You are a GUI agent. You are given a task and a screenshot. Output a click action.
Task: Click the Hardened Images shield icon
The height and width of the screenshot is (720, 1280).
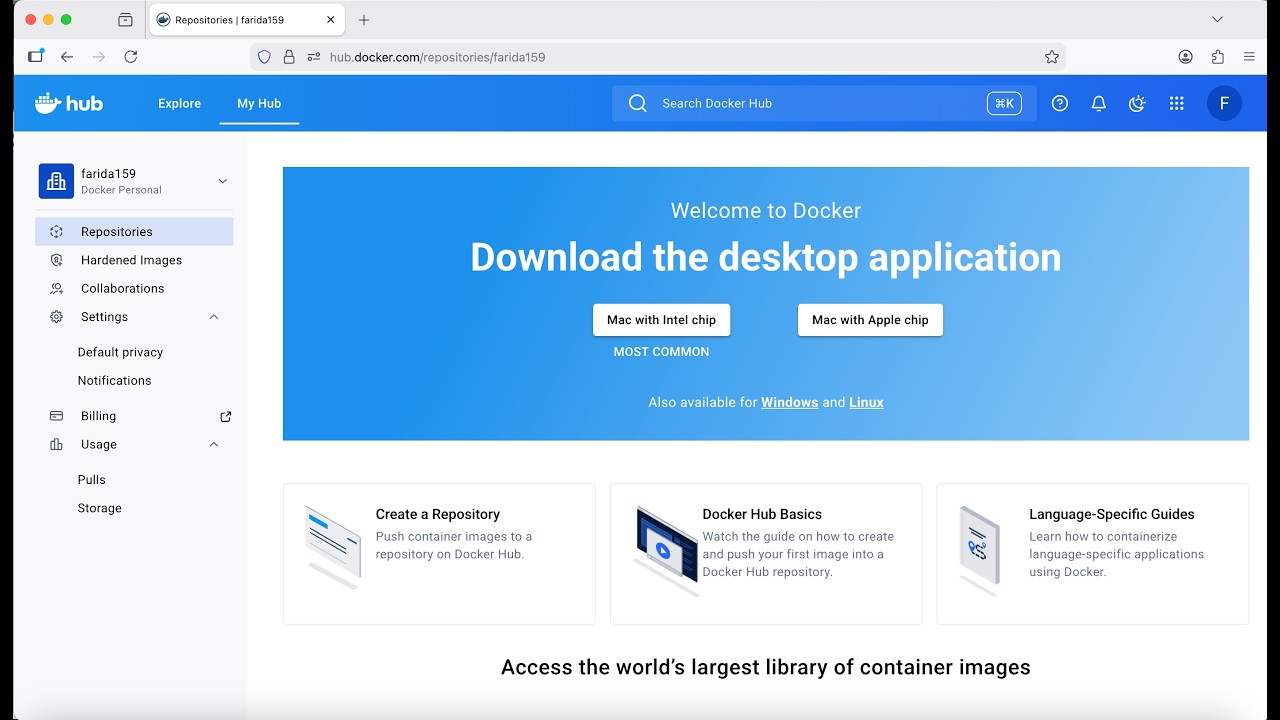pos(57,260)
